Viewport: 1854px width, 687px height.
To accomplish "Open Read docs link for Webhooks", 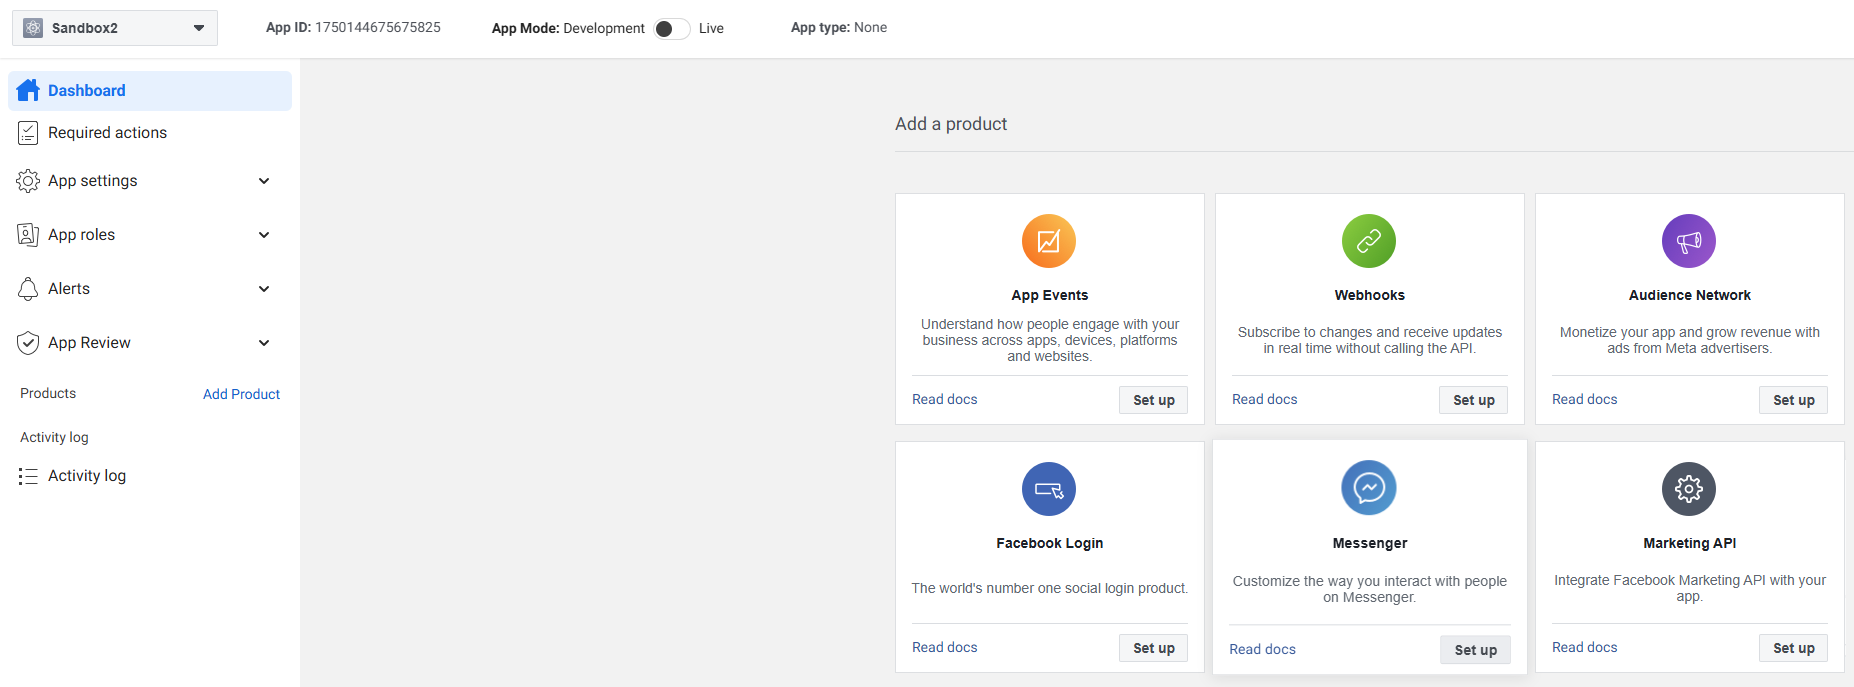I will click(x=1264, y=399).
